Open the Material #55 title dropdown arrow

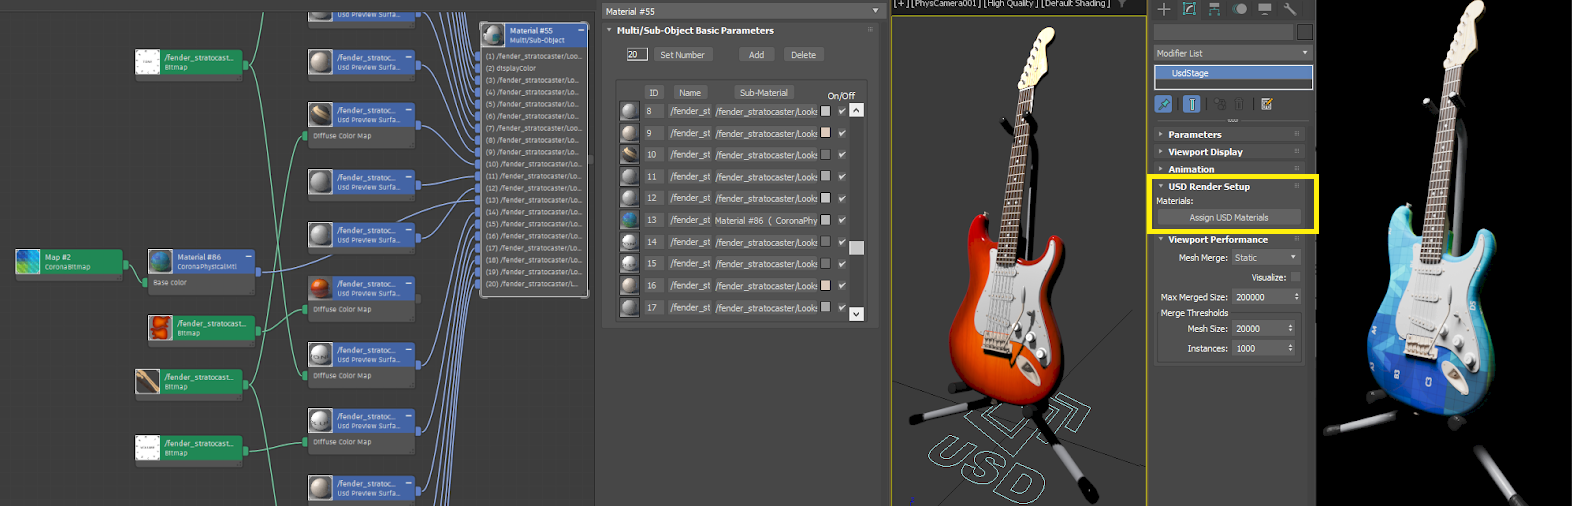(875, 11)
